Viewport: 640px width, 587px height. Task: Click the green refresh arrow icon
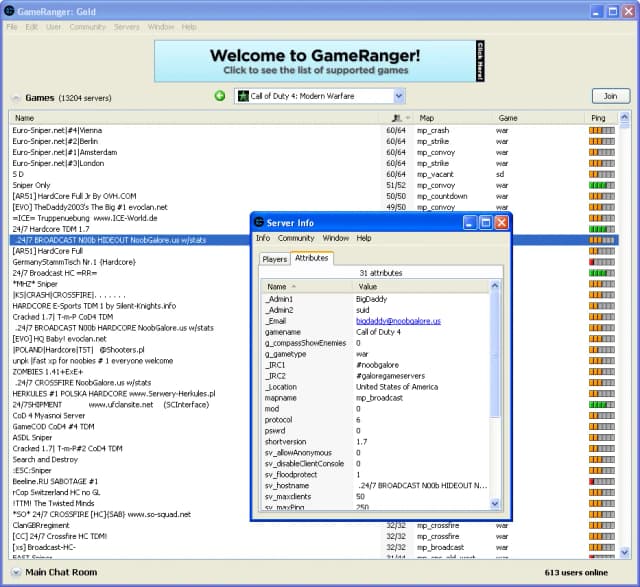(220, 96)
